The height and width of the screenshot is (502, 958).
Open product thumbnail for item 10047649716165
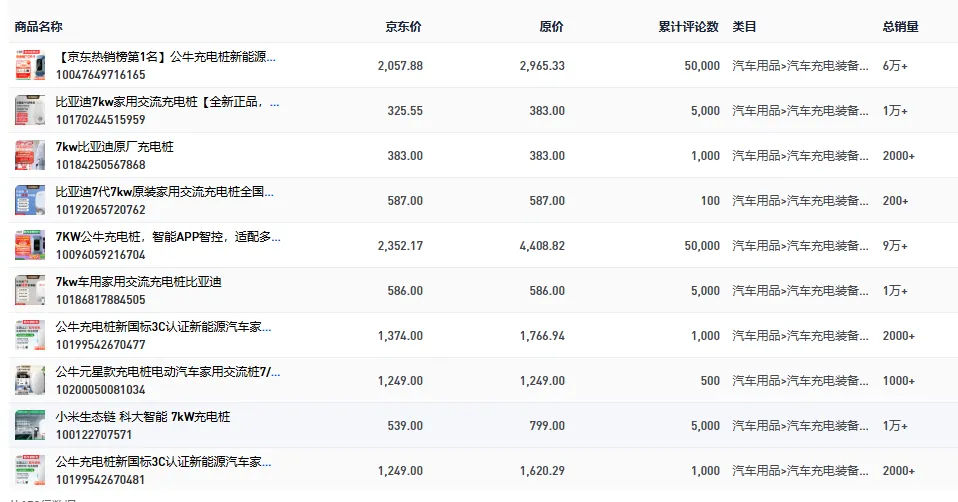tap(30, 65)
